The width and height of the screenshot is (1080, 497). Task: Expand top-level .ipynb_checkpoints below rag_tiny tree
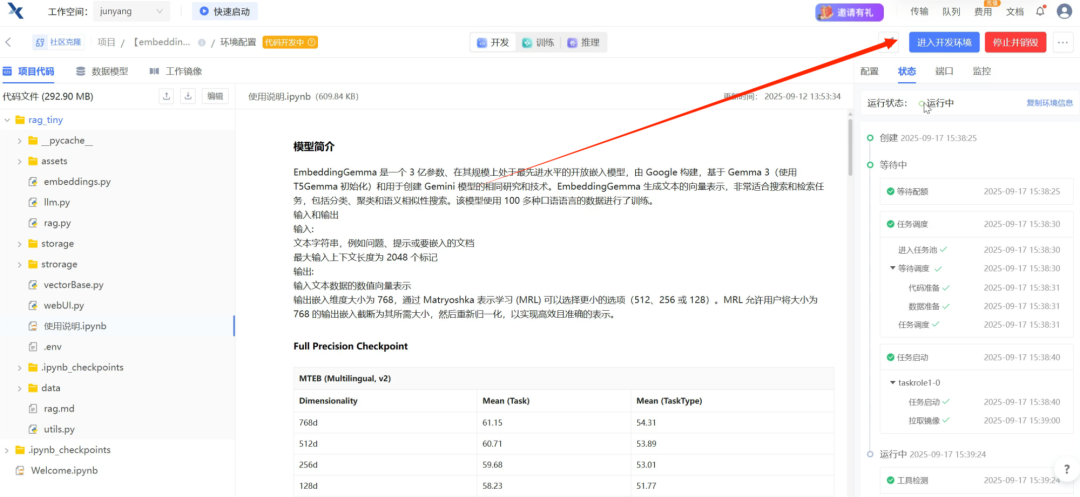click(x=7, y=450)
